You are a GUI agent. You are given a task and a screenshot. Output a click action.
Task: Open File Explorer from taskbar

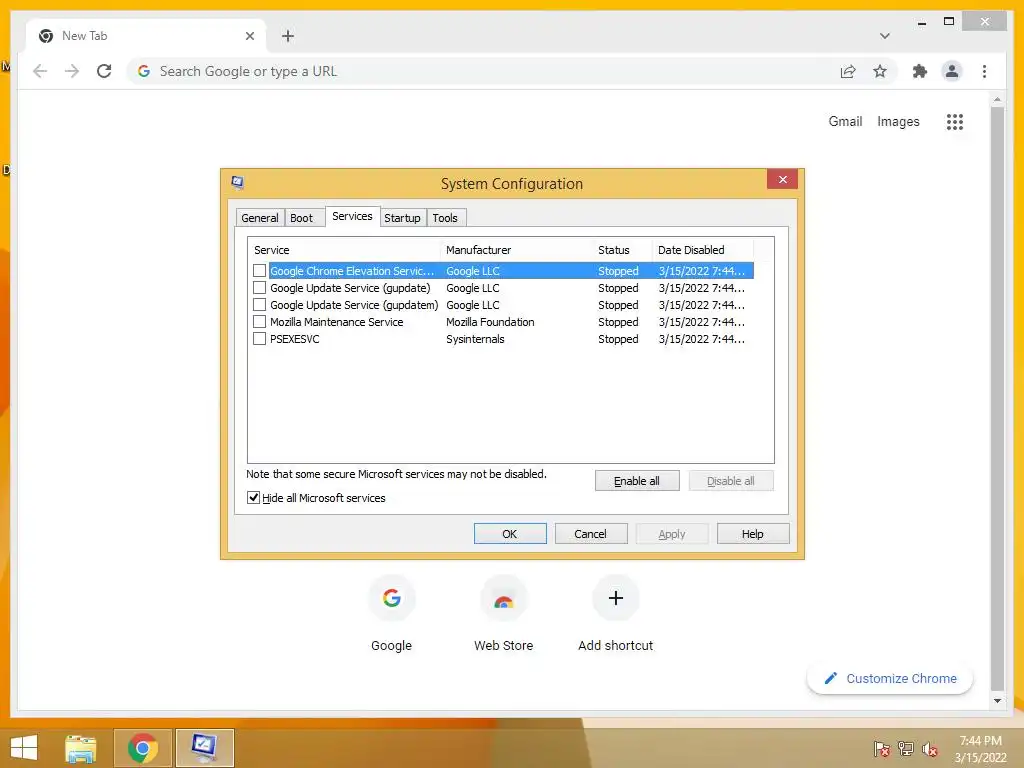click(81, 748)
